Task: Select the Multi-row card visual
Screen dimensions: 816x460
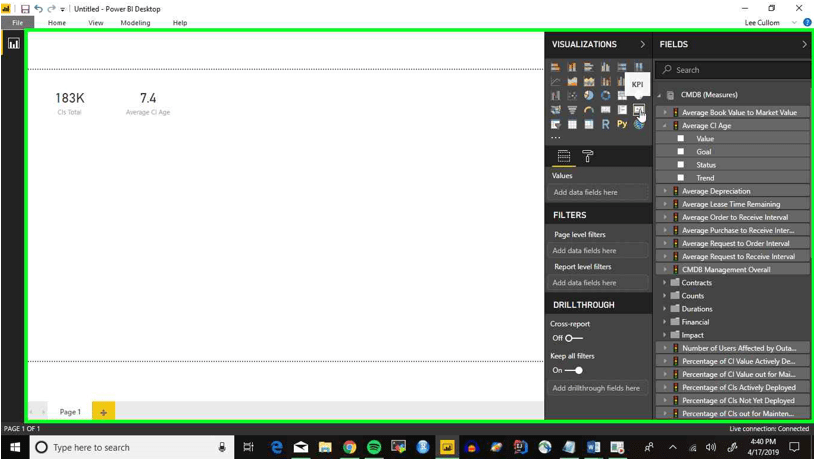Action: pyautogui.click(x=622, y=110)
